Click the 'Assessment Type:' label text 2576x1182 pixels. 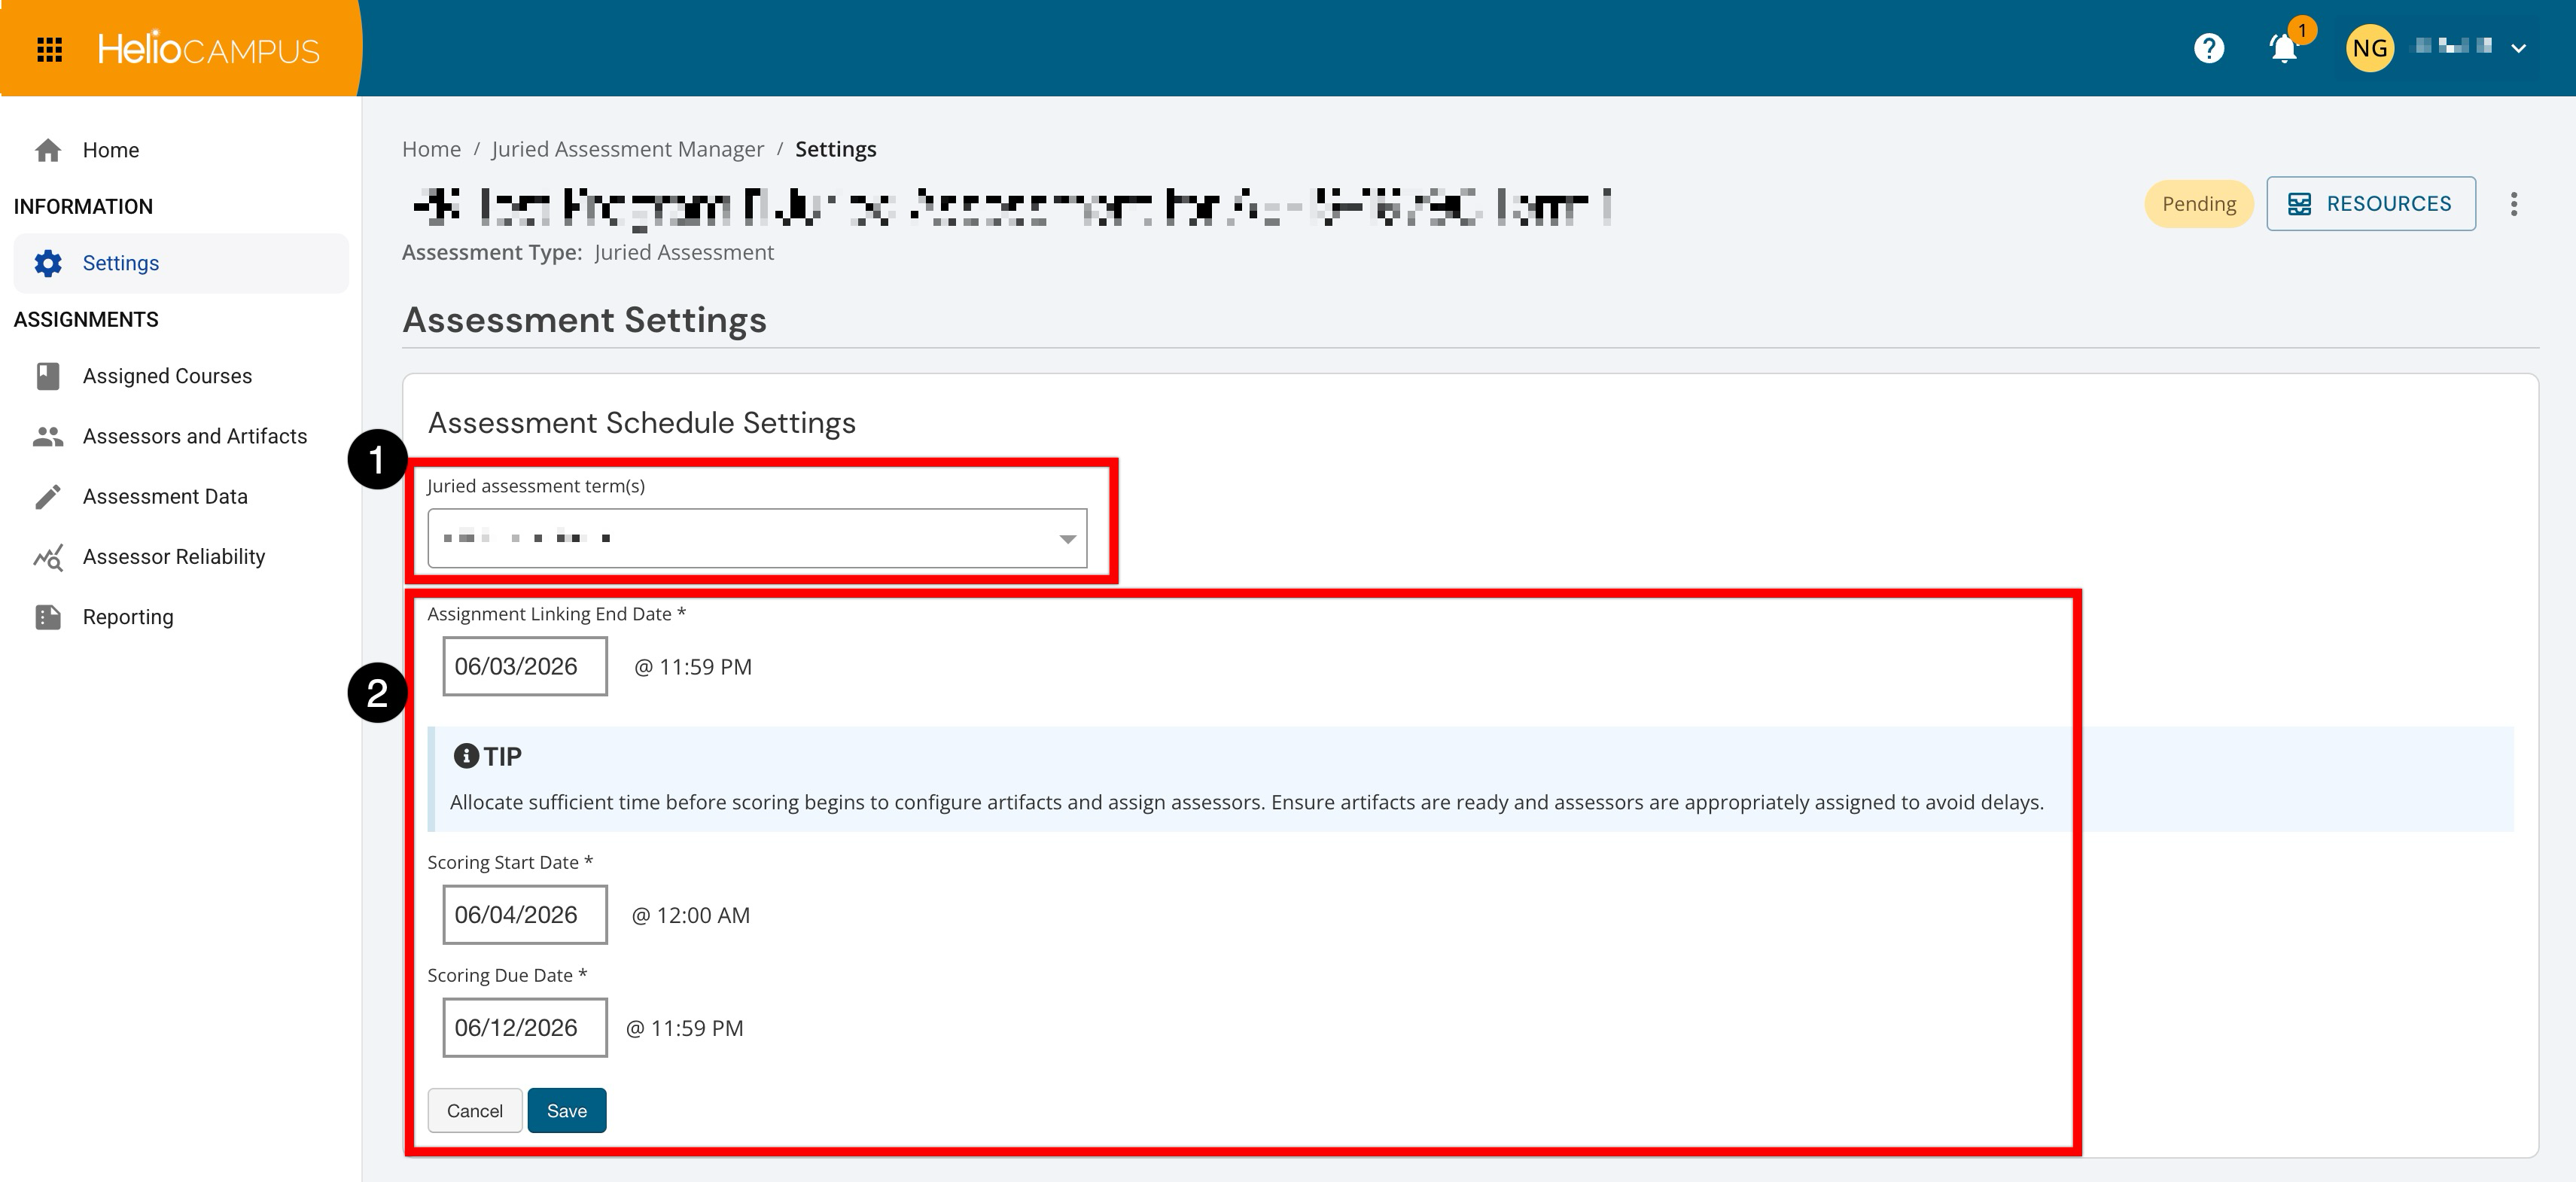click(492, 252)
